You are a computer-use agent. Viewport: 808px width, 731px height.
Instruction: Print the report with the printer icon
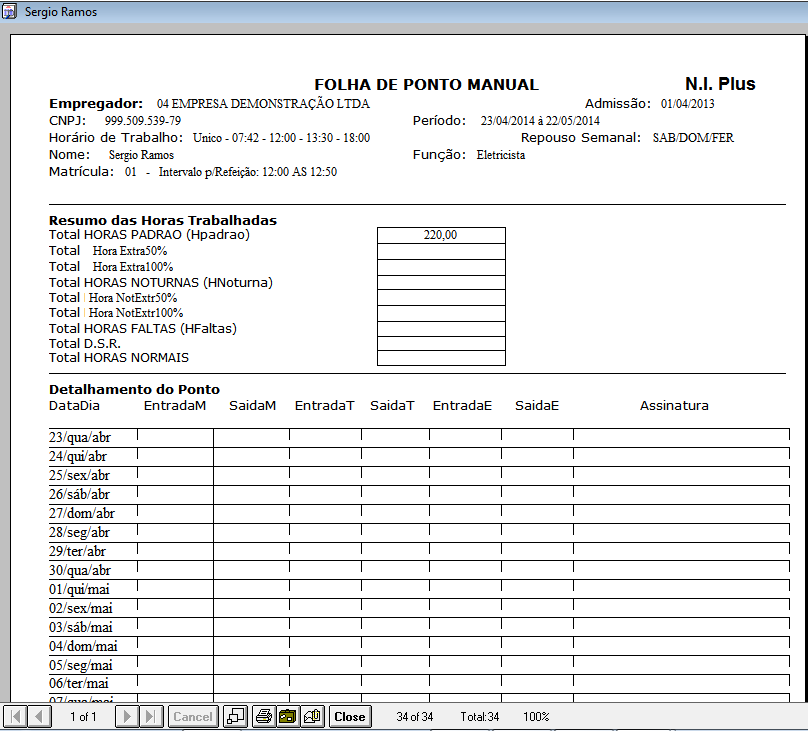click(264, 717)
